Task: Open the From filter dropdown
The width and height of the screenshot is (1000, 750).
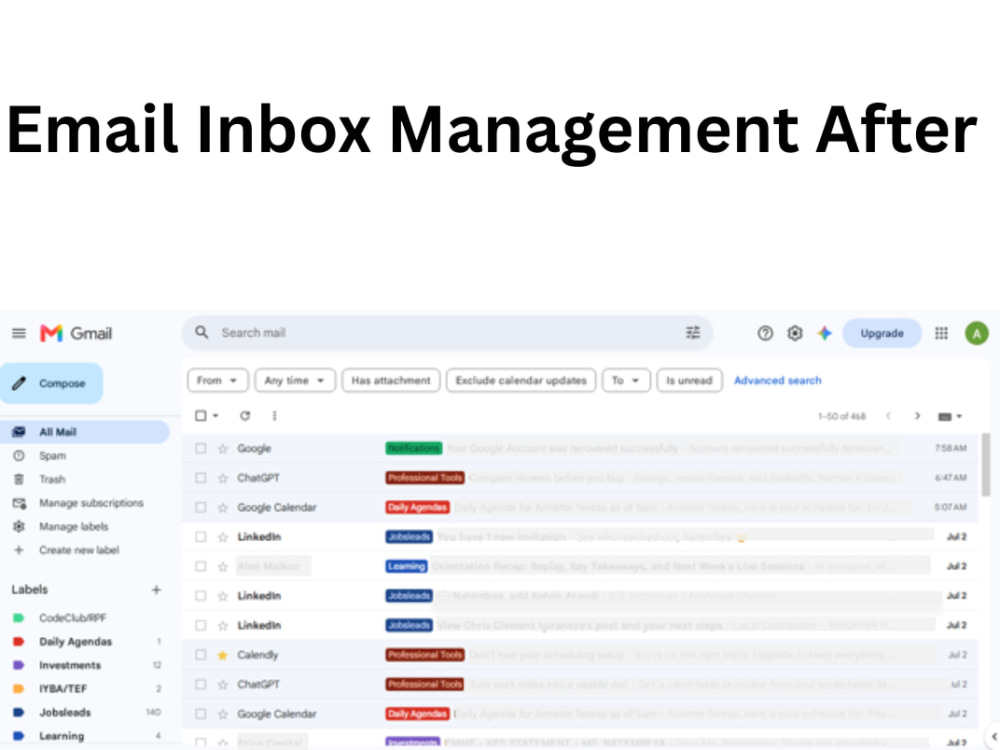Action: click(217, 381)
